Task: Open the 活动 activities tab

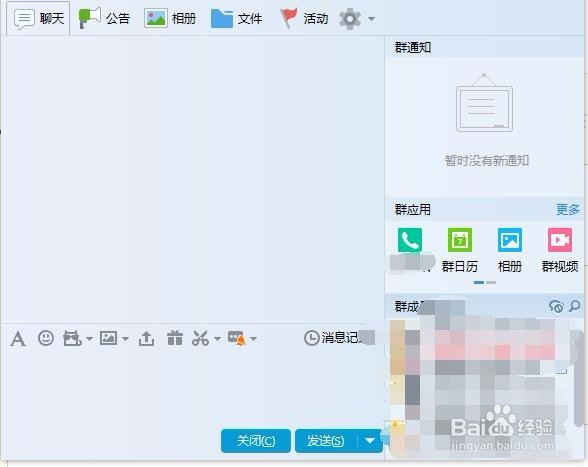Action: click(x=304, y=18)
